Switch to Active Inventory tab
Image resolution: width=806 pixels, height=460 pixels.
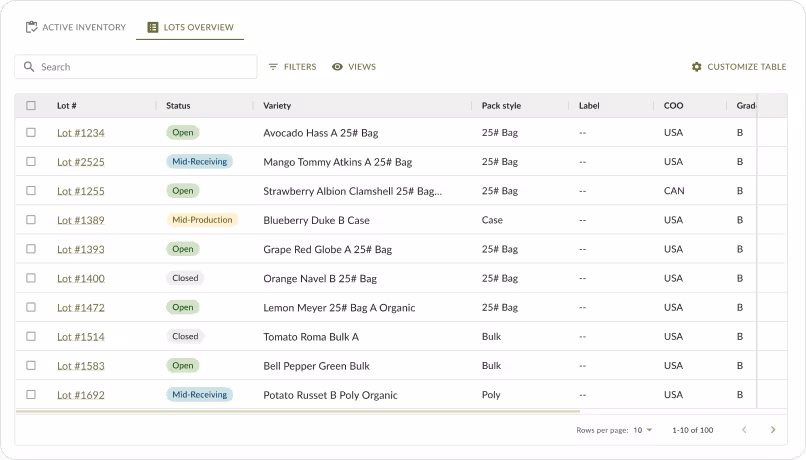point(76,27)
